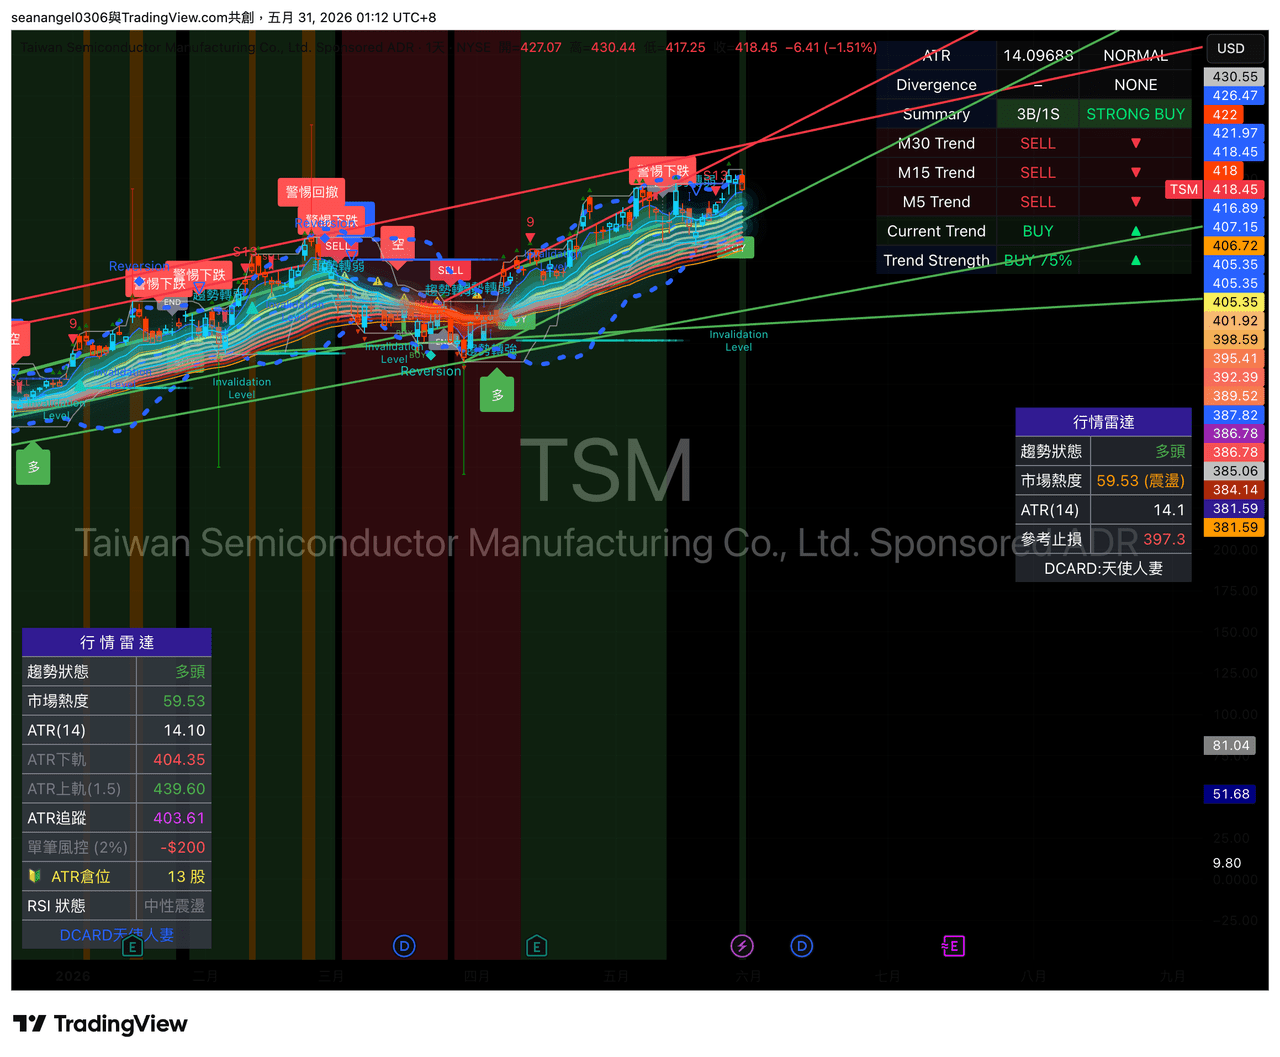Select the 警惕下跌 label above the latest candles

click(663, 171)
